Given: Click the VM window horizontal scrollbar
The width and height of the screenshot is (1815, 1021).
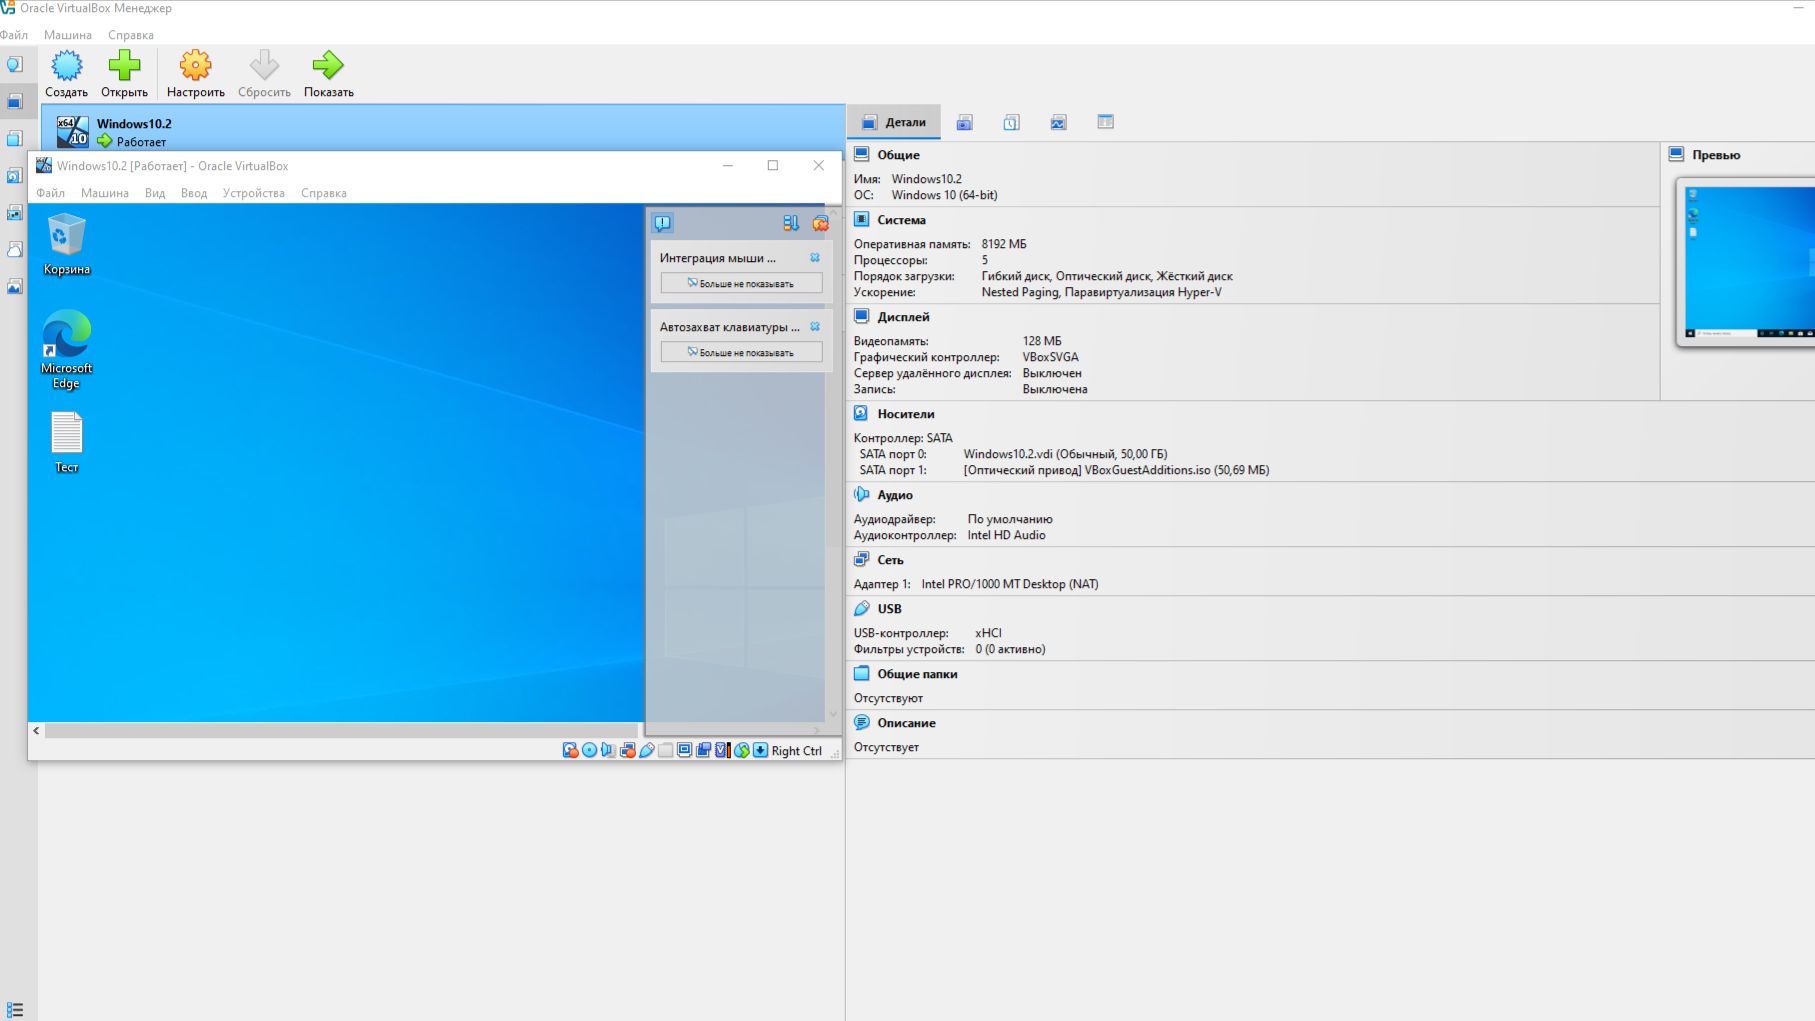Looking at the screenshot, I should click(x=341, y=731).
